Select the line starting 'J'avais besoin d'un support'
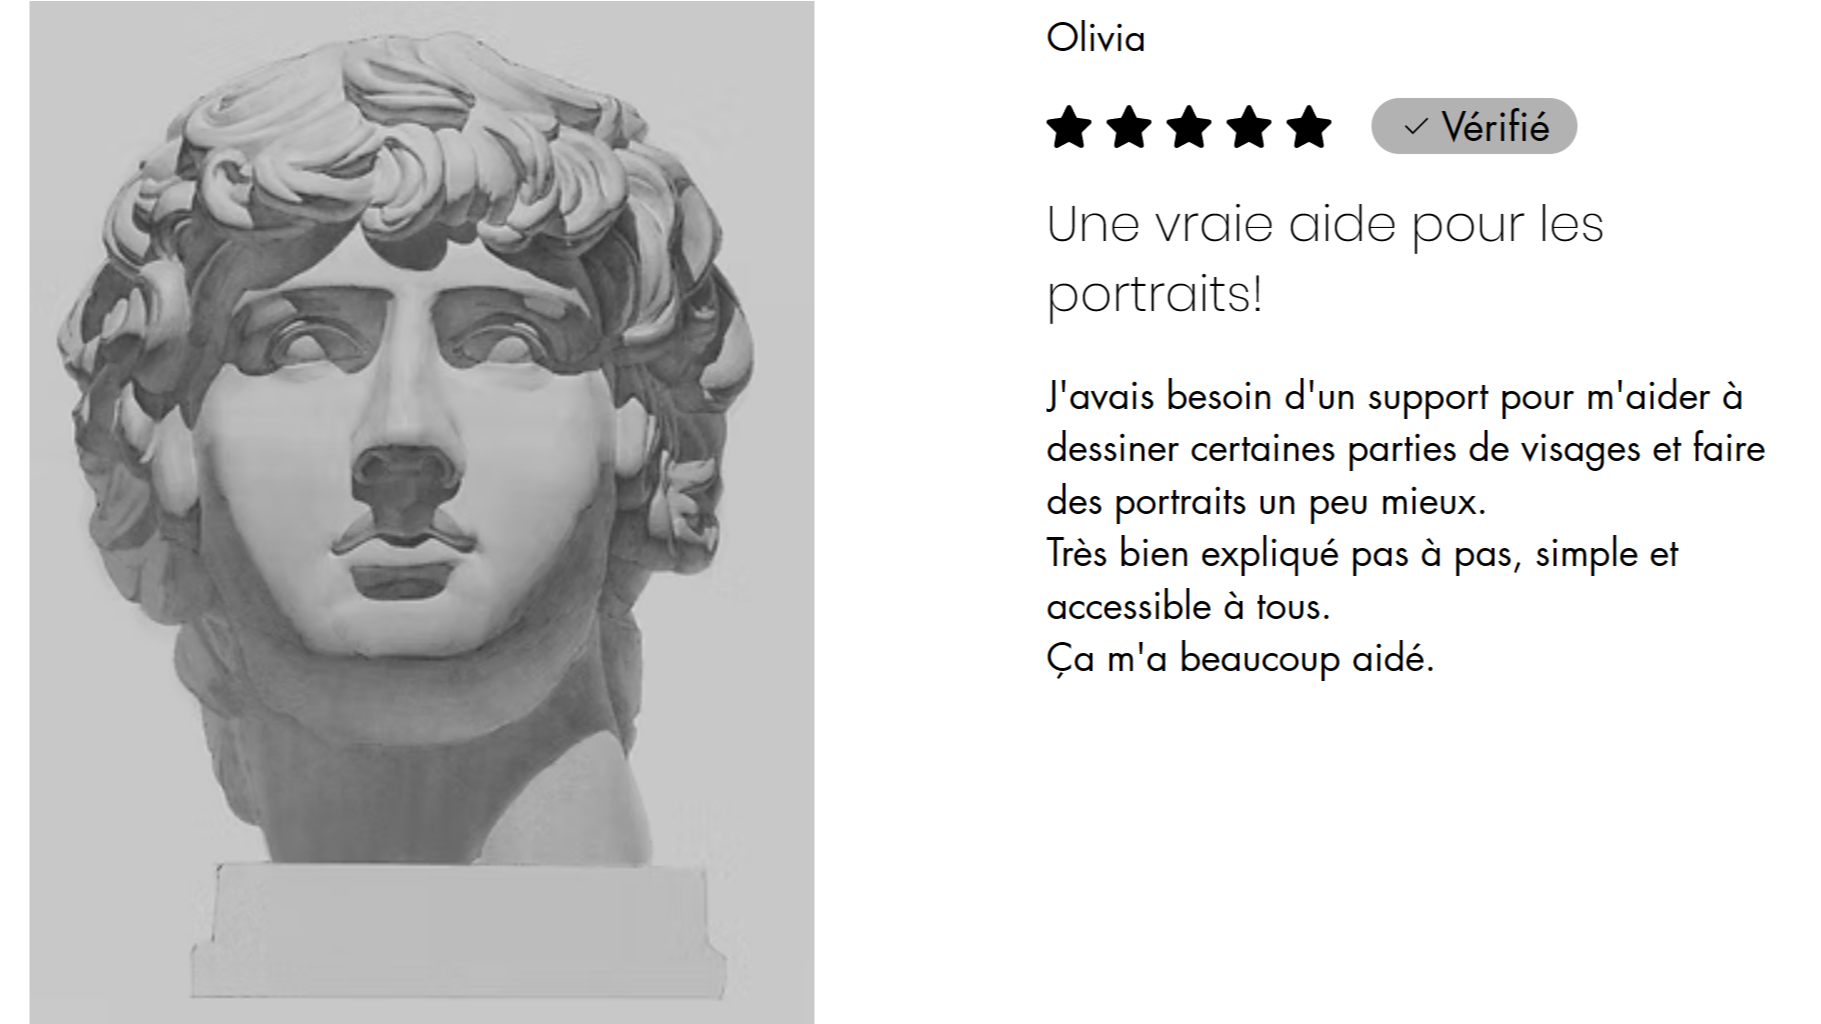Image resolution: width=1821 pixels, height=1024 pixels. [1395, 397]
